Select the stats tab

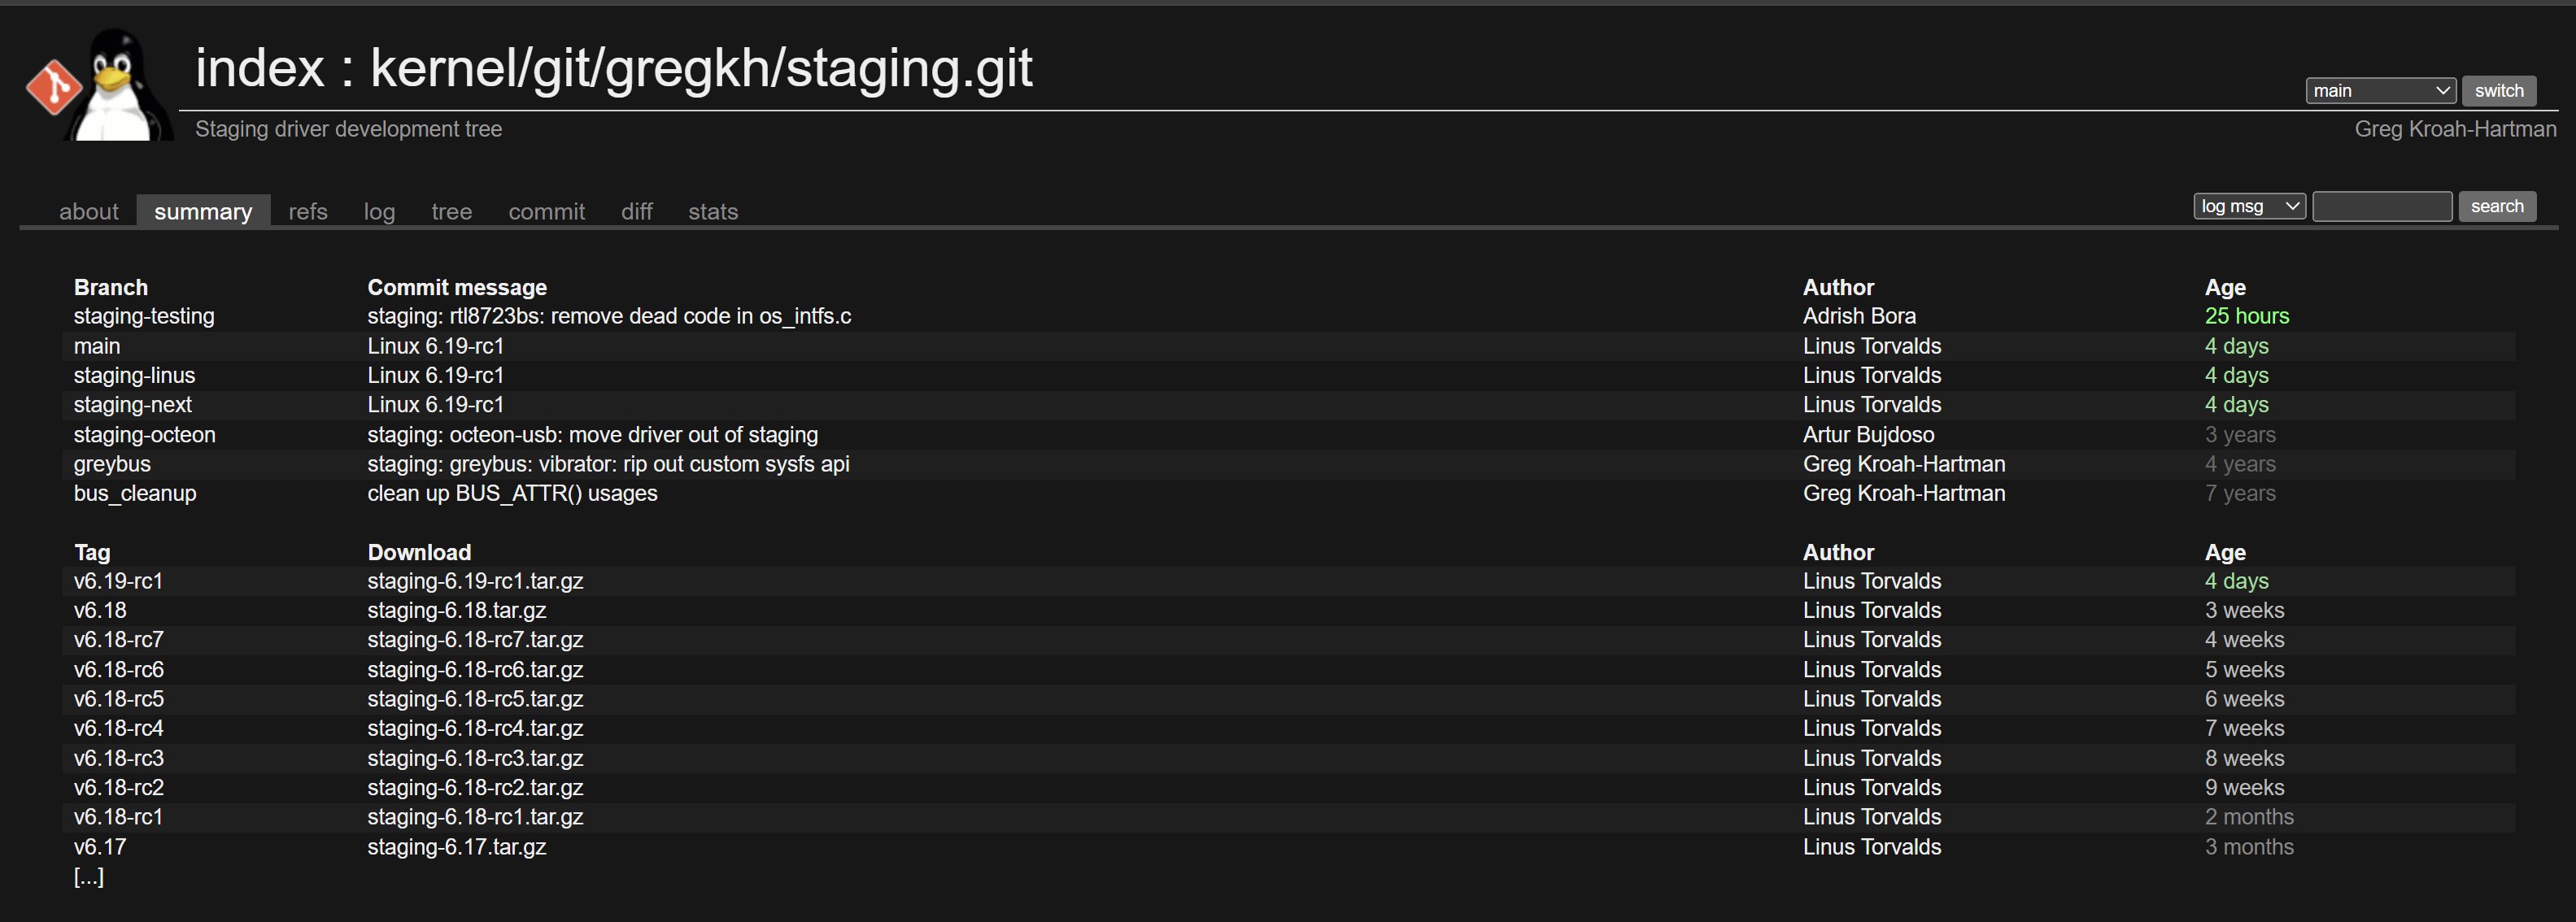coord(712,212)
